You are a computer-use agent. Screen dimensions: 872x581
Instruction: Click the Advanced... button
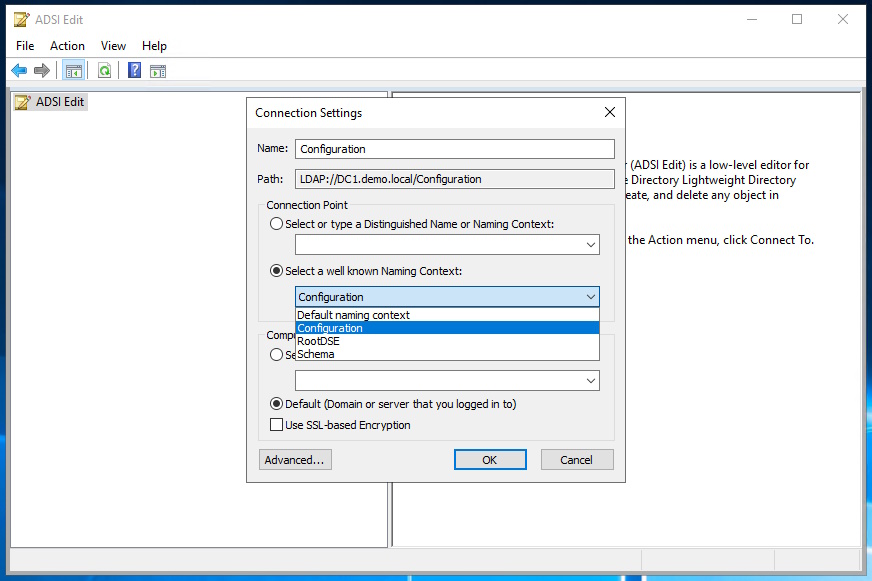295,460
